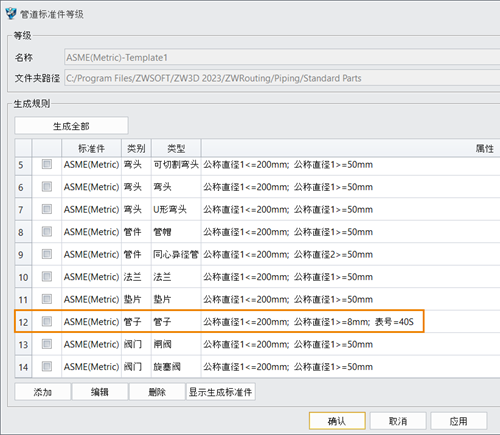Image resolution: width=500 pixels, height=435 pixels.
Task: Click the 显示生成标准件 button
Action: click(x=220, y=392)
